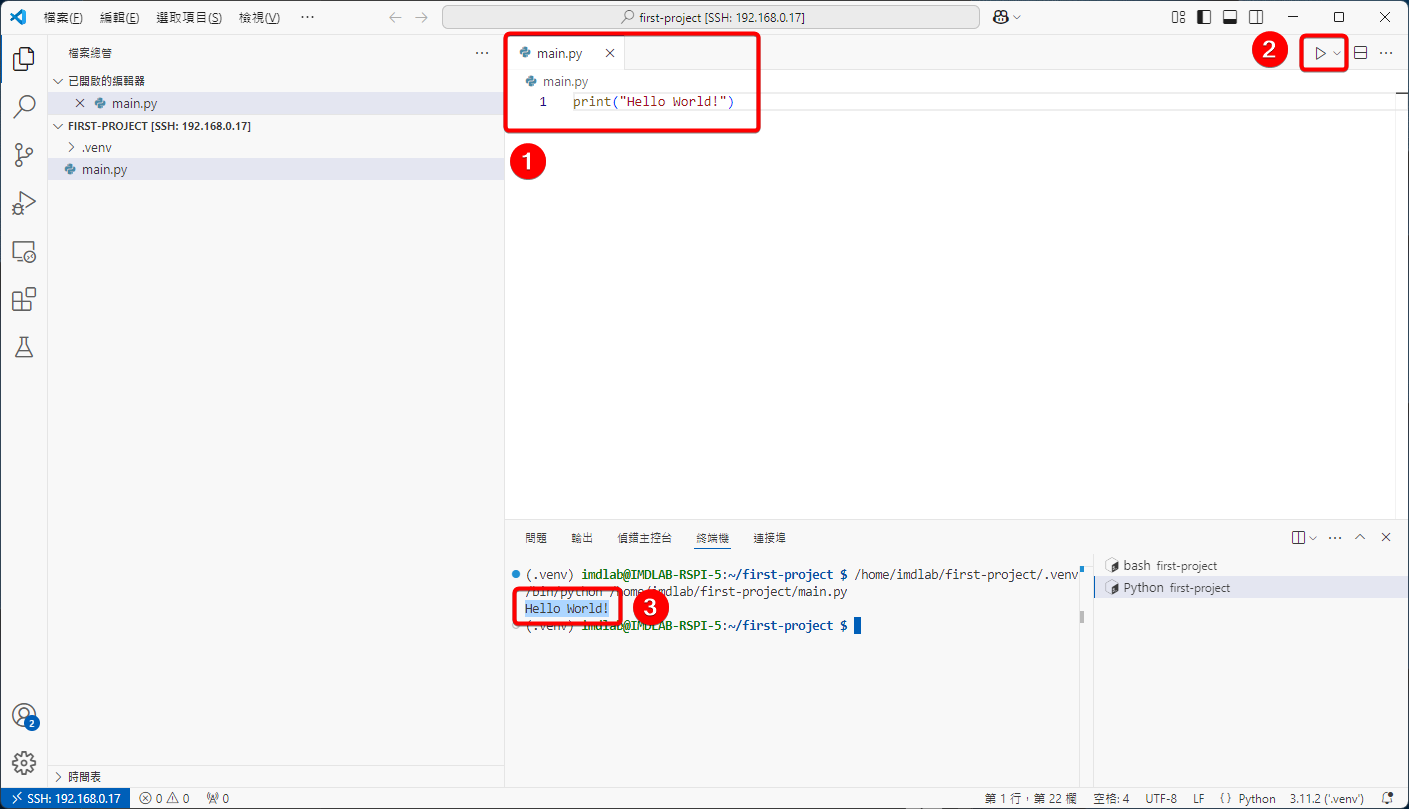The width and height of the screenshot is (1409, 809).
Task: Toggle the primary sidebar layout button
Action: [1204, 17]
